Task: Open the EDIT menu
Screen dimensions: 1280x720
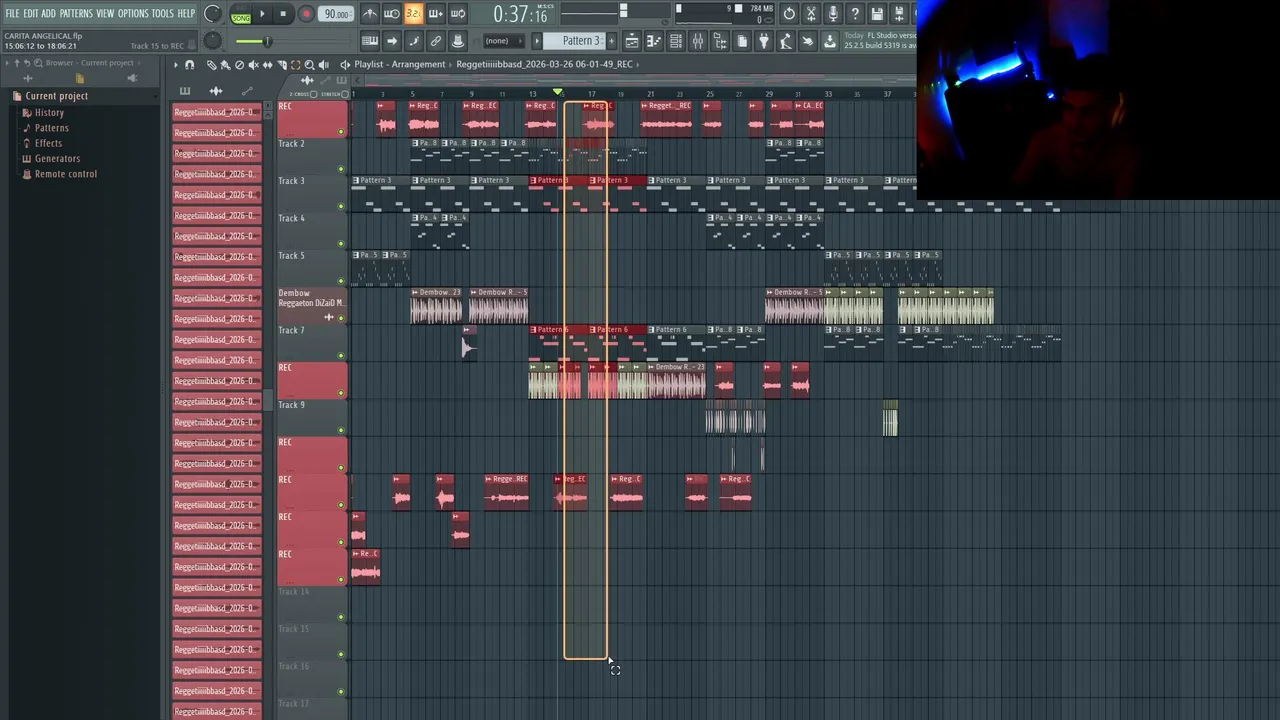Action: click(30, 13)
